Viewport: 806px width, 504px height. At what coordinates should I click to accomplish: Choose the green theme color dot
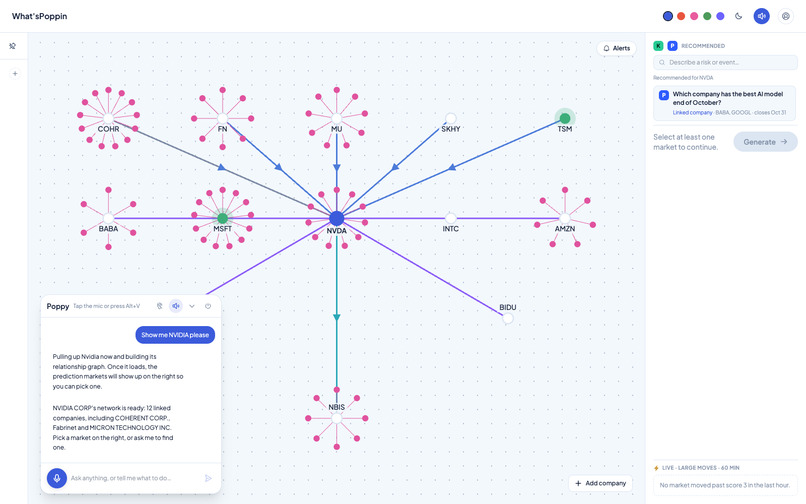click(707, 16)
